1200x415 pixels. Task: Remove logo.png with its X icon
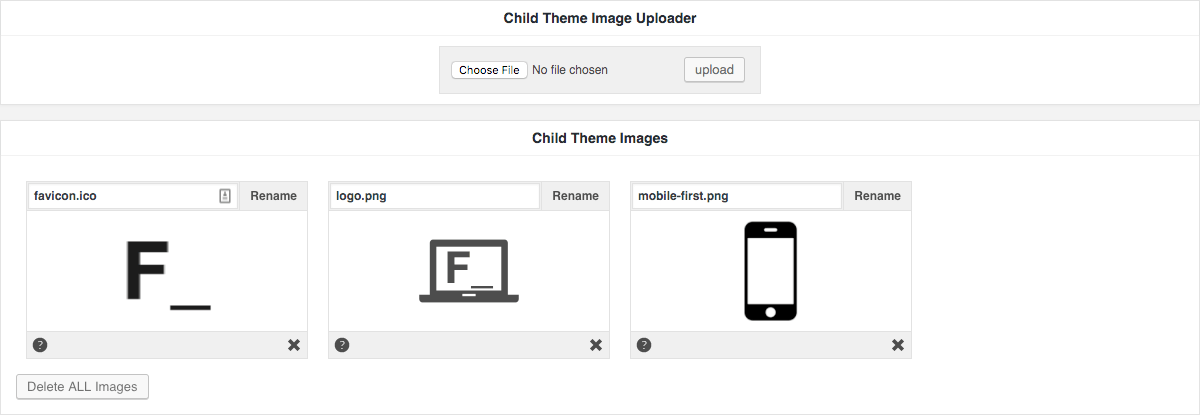coord(596,345)
